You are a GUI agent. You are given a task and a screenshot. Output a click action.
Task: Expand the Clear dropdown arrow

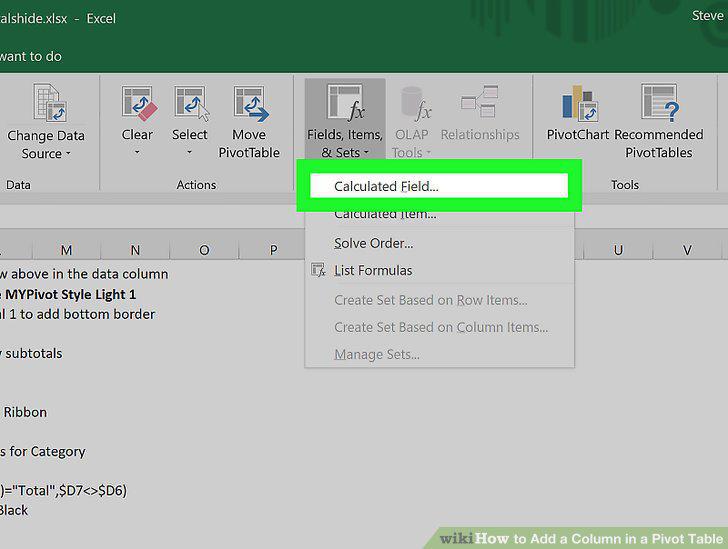click(x=137, y=152)
